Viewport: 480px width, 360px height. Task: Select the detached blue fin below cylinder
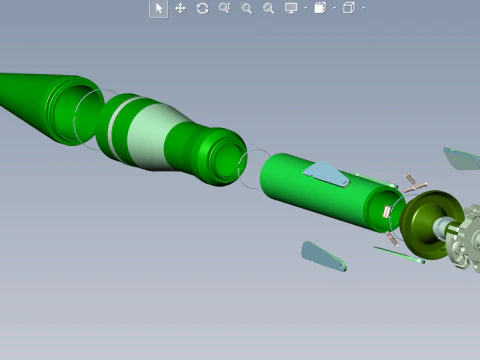click(x=323, y=257)
